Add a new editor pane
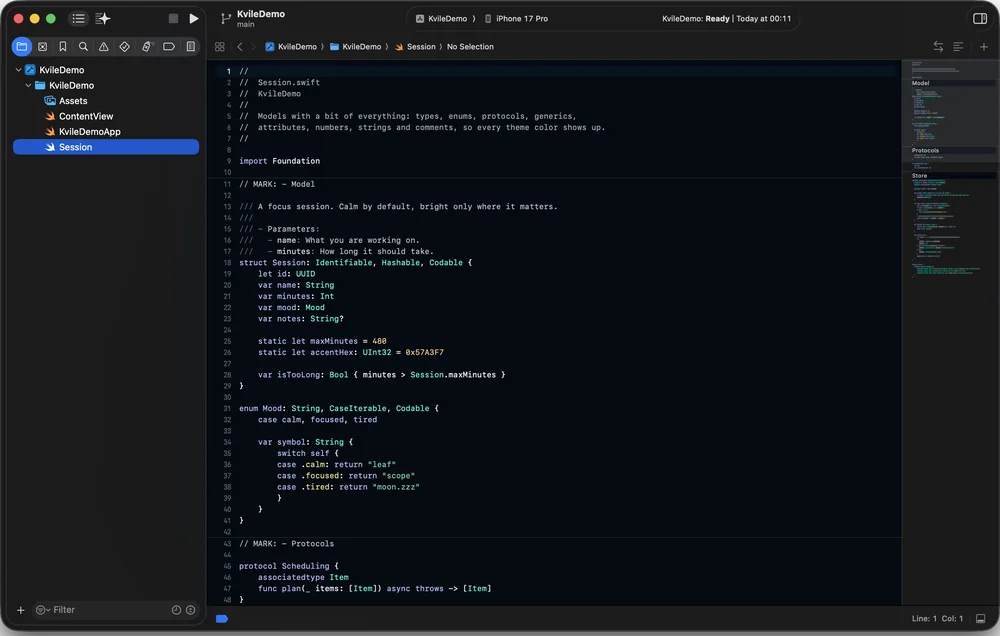 984,47
